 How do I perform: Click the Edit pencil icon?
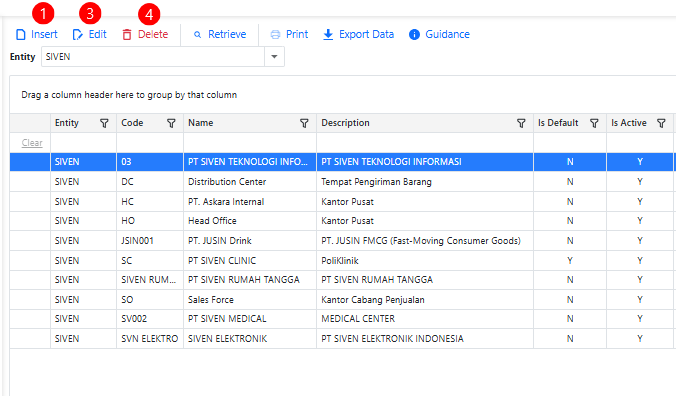(78, 34)
